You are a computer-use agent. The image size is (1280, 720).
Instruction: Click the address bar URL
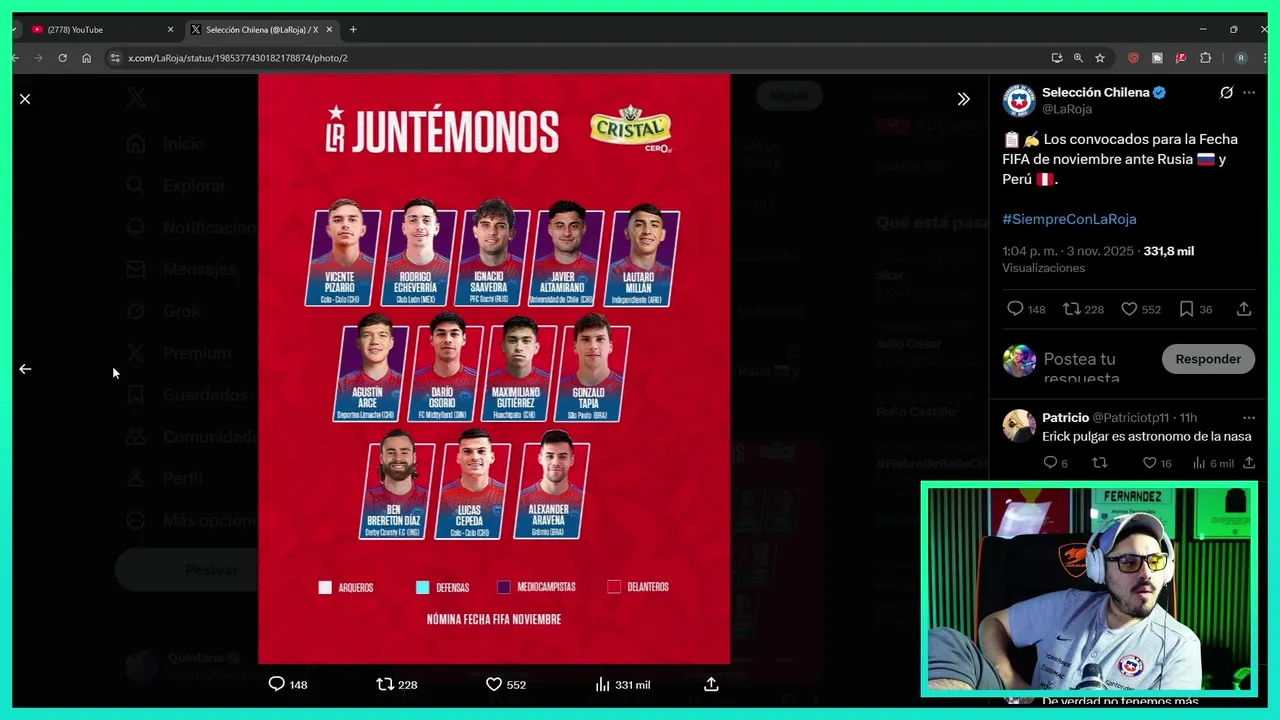238,58
